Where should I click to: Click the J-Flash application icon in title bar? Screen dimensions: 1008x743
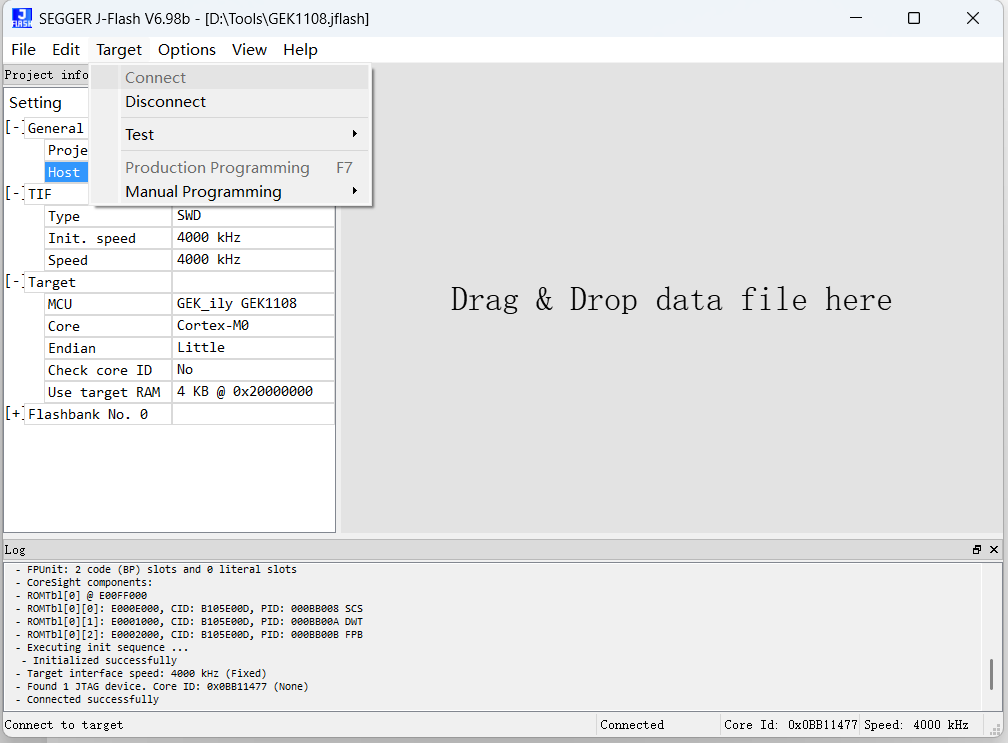(x=21, y=18)
